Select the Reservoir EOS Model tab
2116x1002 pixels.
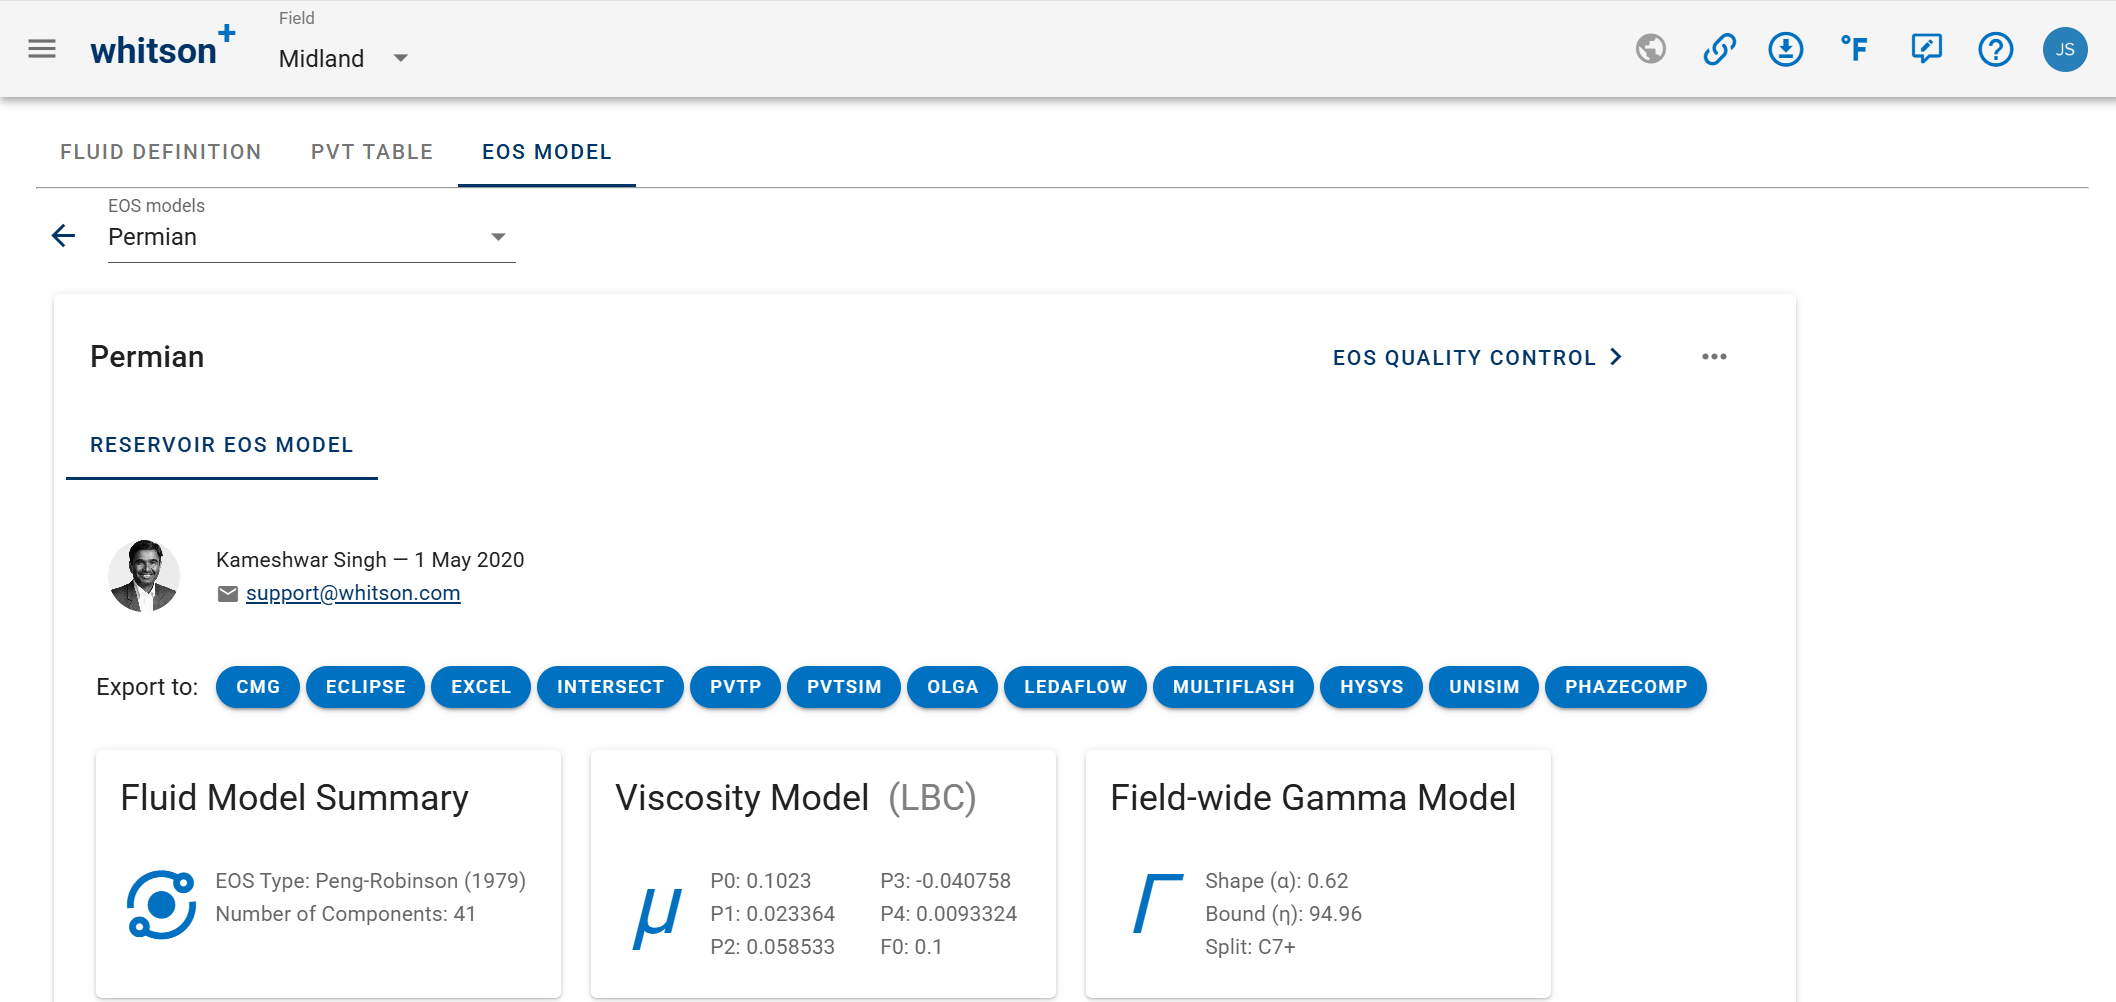coord(222,445)
